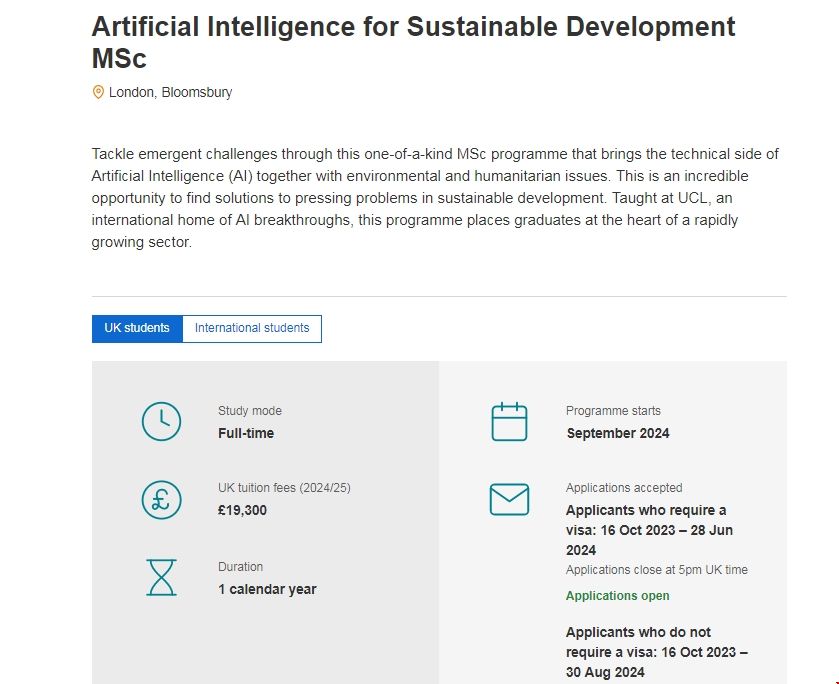The image size is (839, 684).
Task: Click the green Applications open status
Action: point(618,596)
